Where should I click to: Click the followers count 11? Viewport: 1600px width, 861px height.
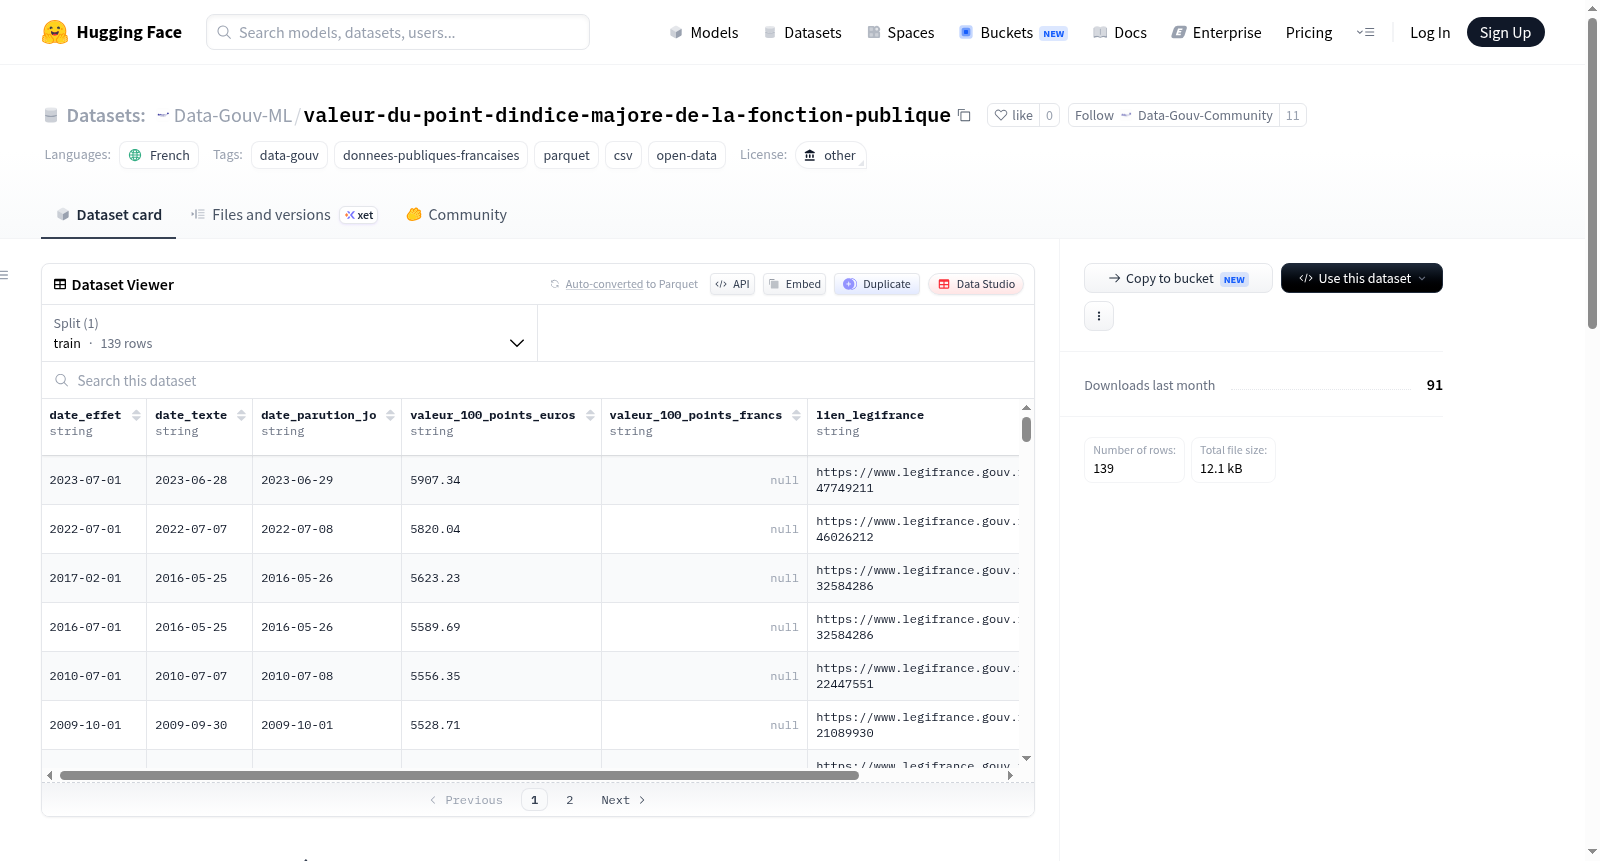(1292, 115)
